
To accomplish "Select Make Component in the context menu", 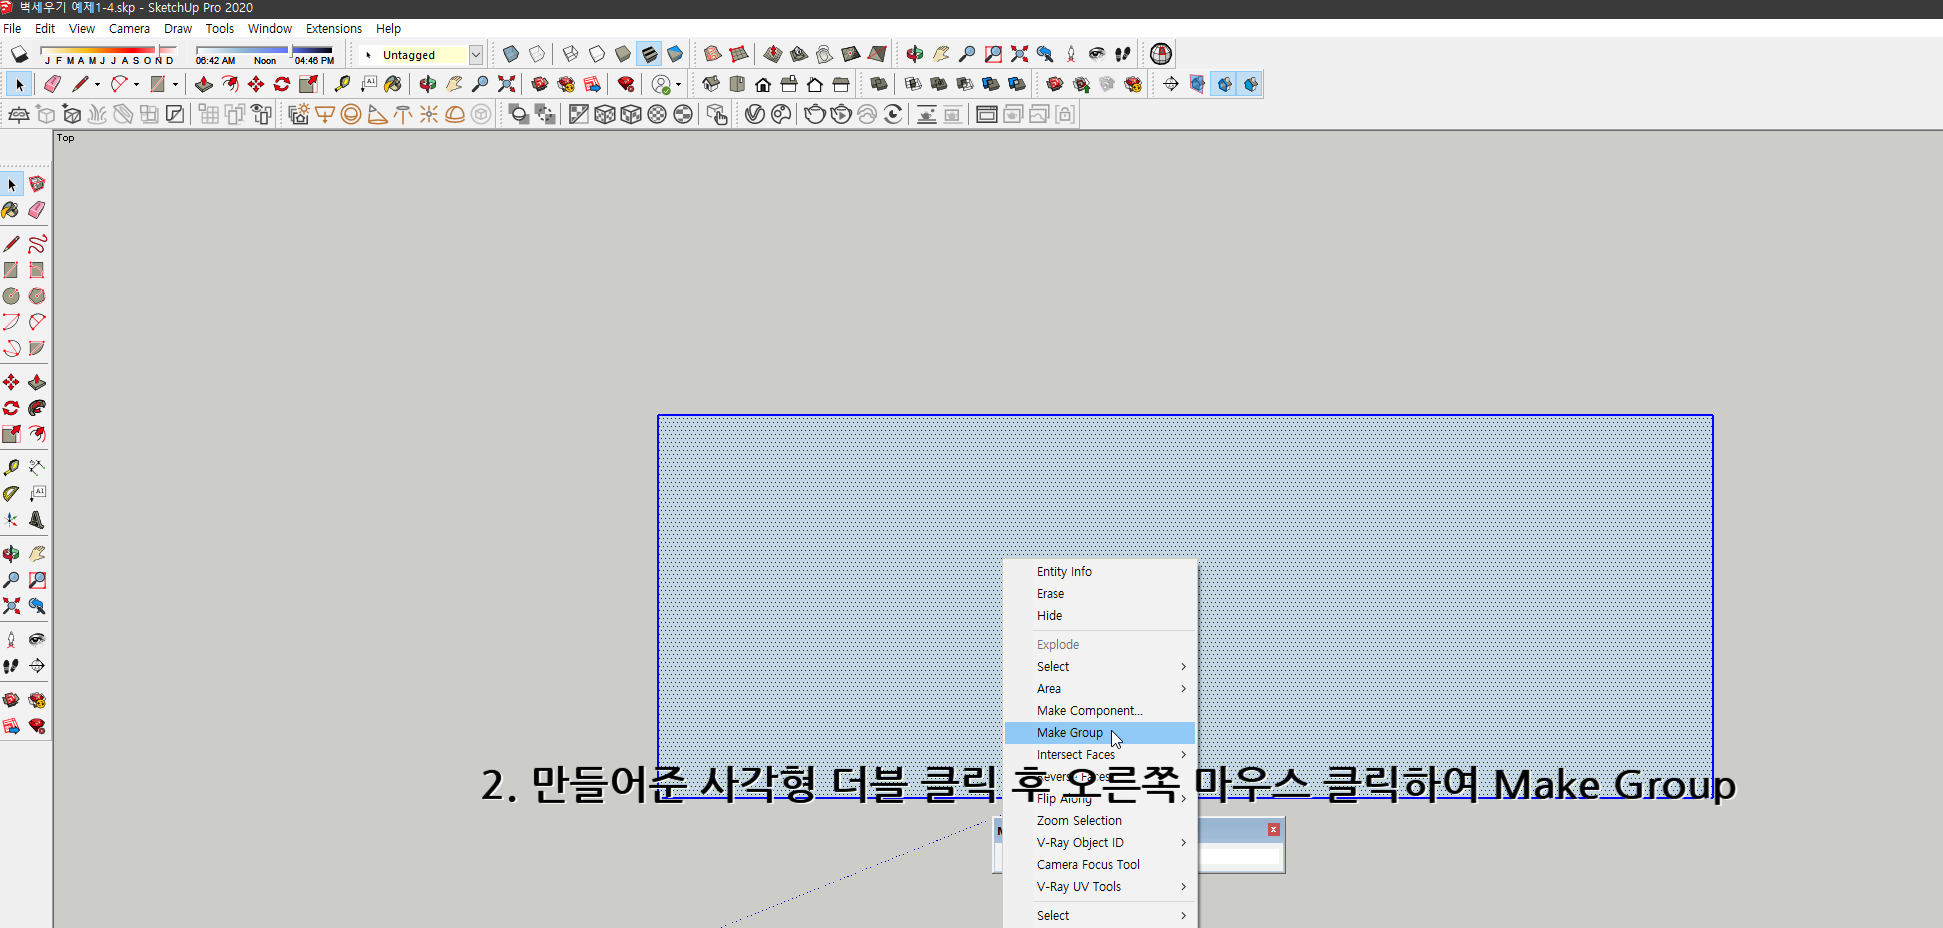I will coord(1089,710).
